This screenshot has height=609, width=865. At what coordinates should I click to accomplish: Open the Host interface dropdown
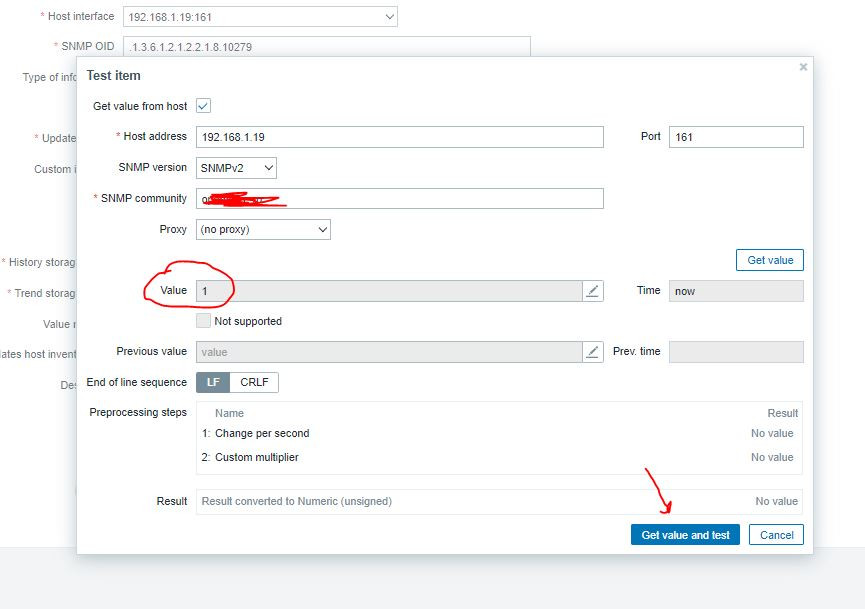tap(260, 17)
